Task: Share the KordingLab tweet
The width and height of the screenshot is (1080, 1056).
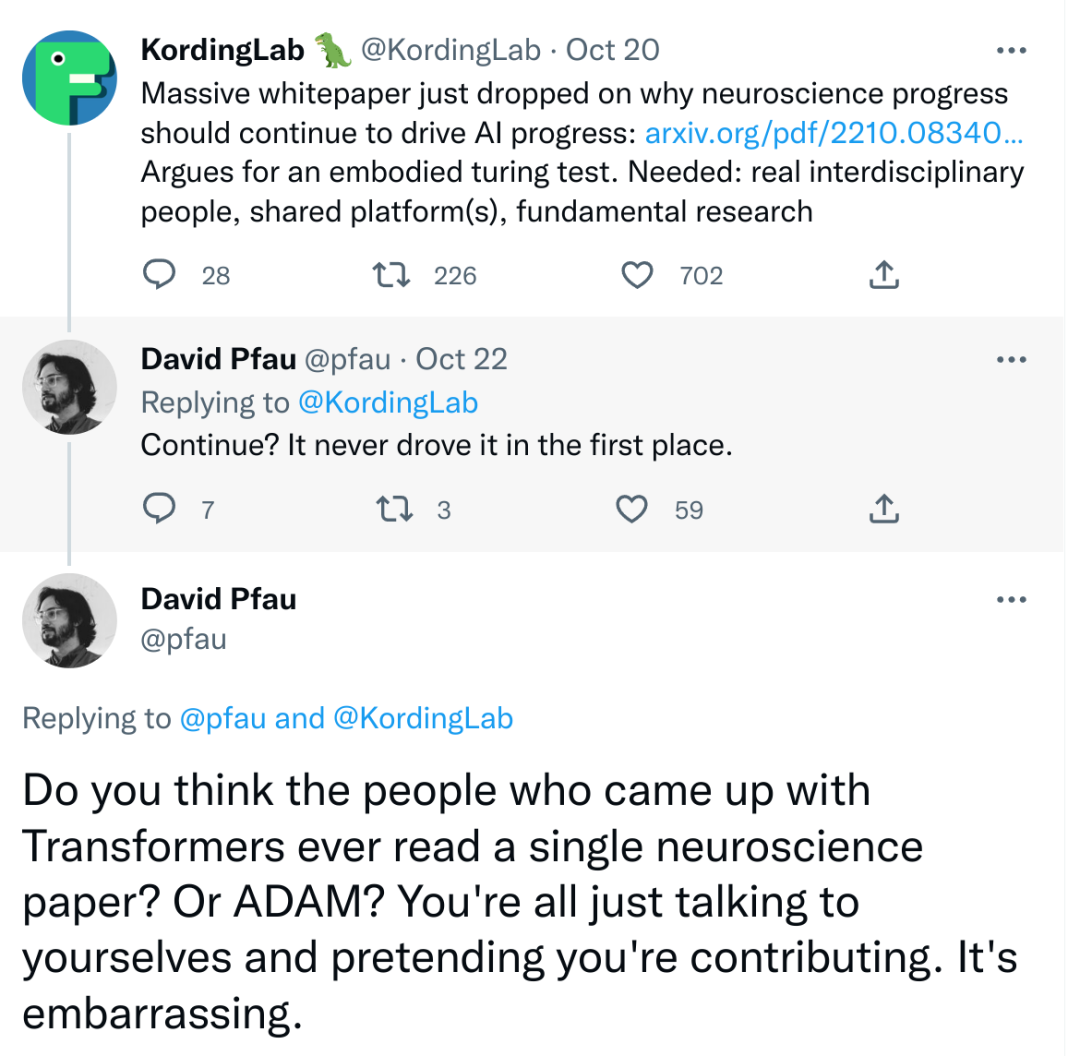Action: pyautogui.click(x=885, y=275)
